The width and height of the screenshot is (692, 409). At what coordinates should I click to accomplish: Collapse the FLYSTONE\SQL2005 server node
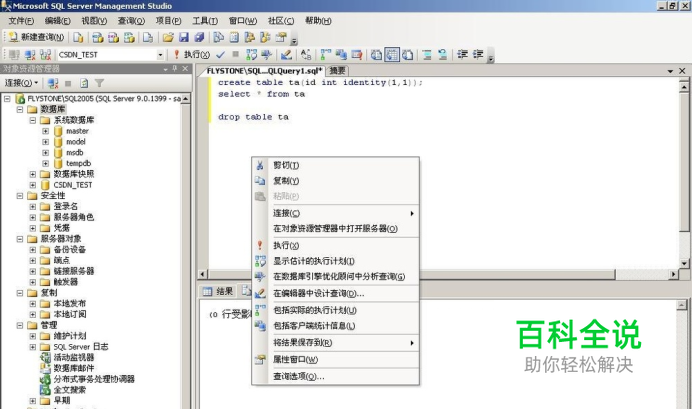(7, 98)
